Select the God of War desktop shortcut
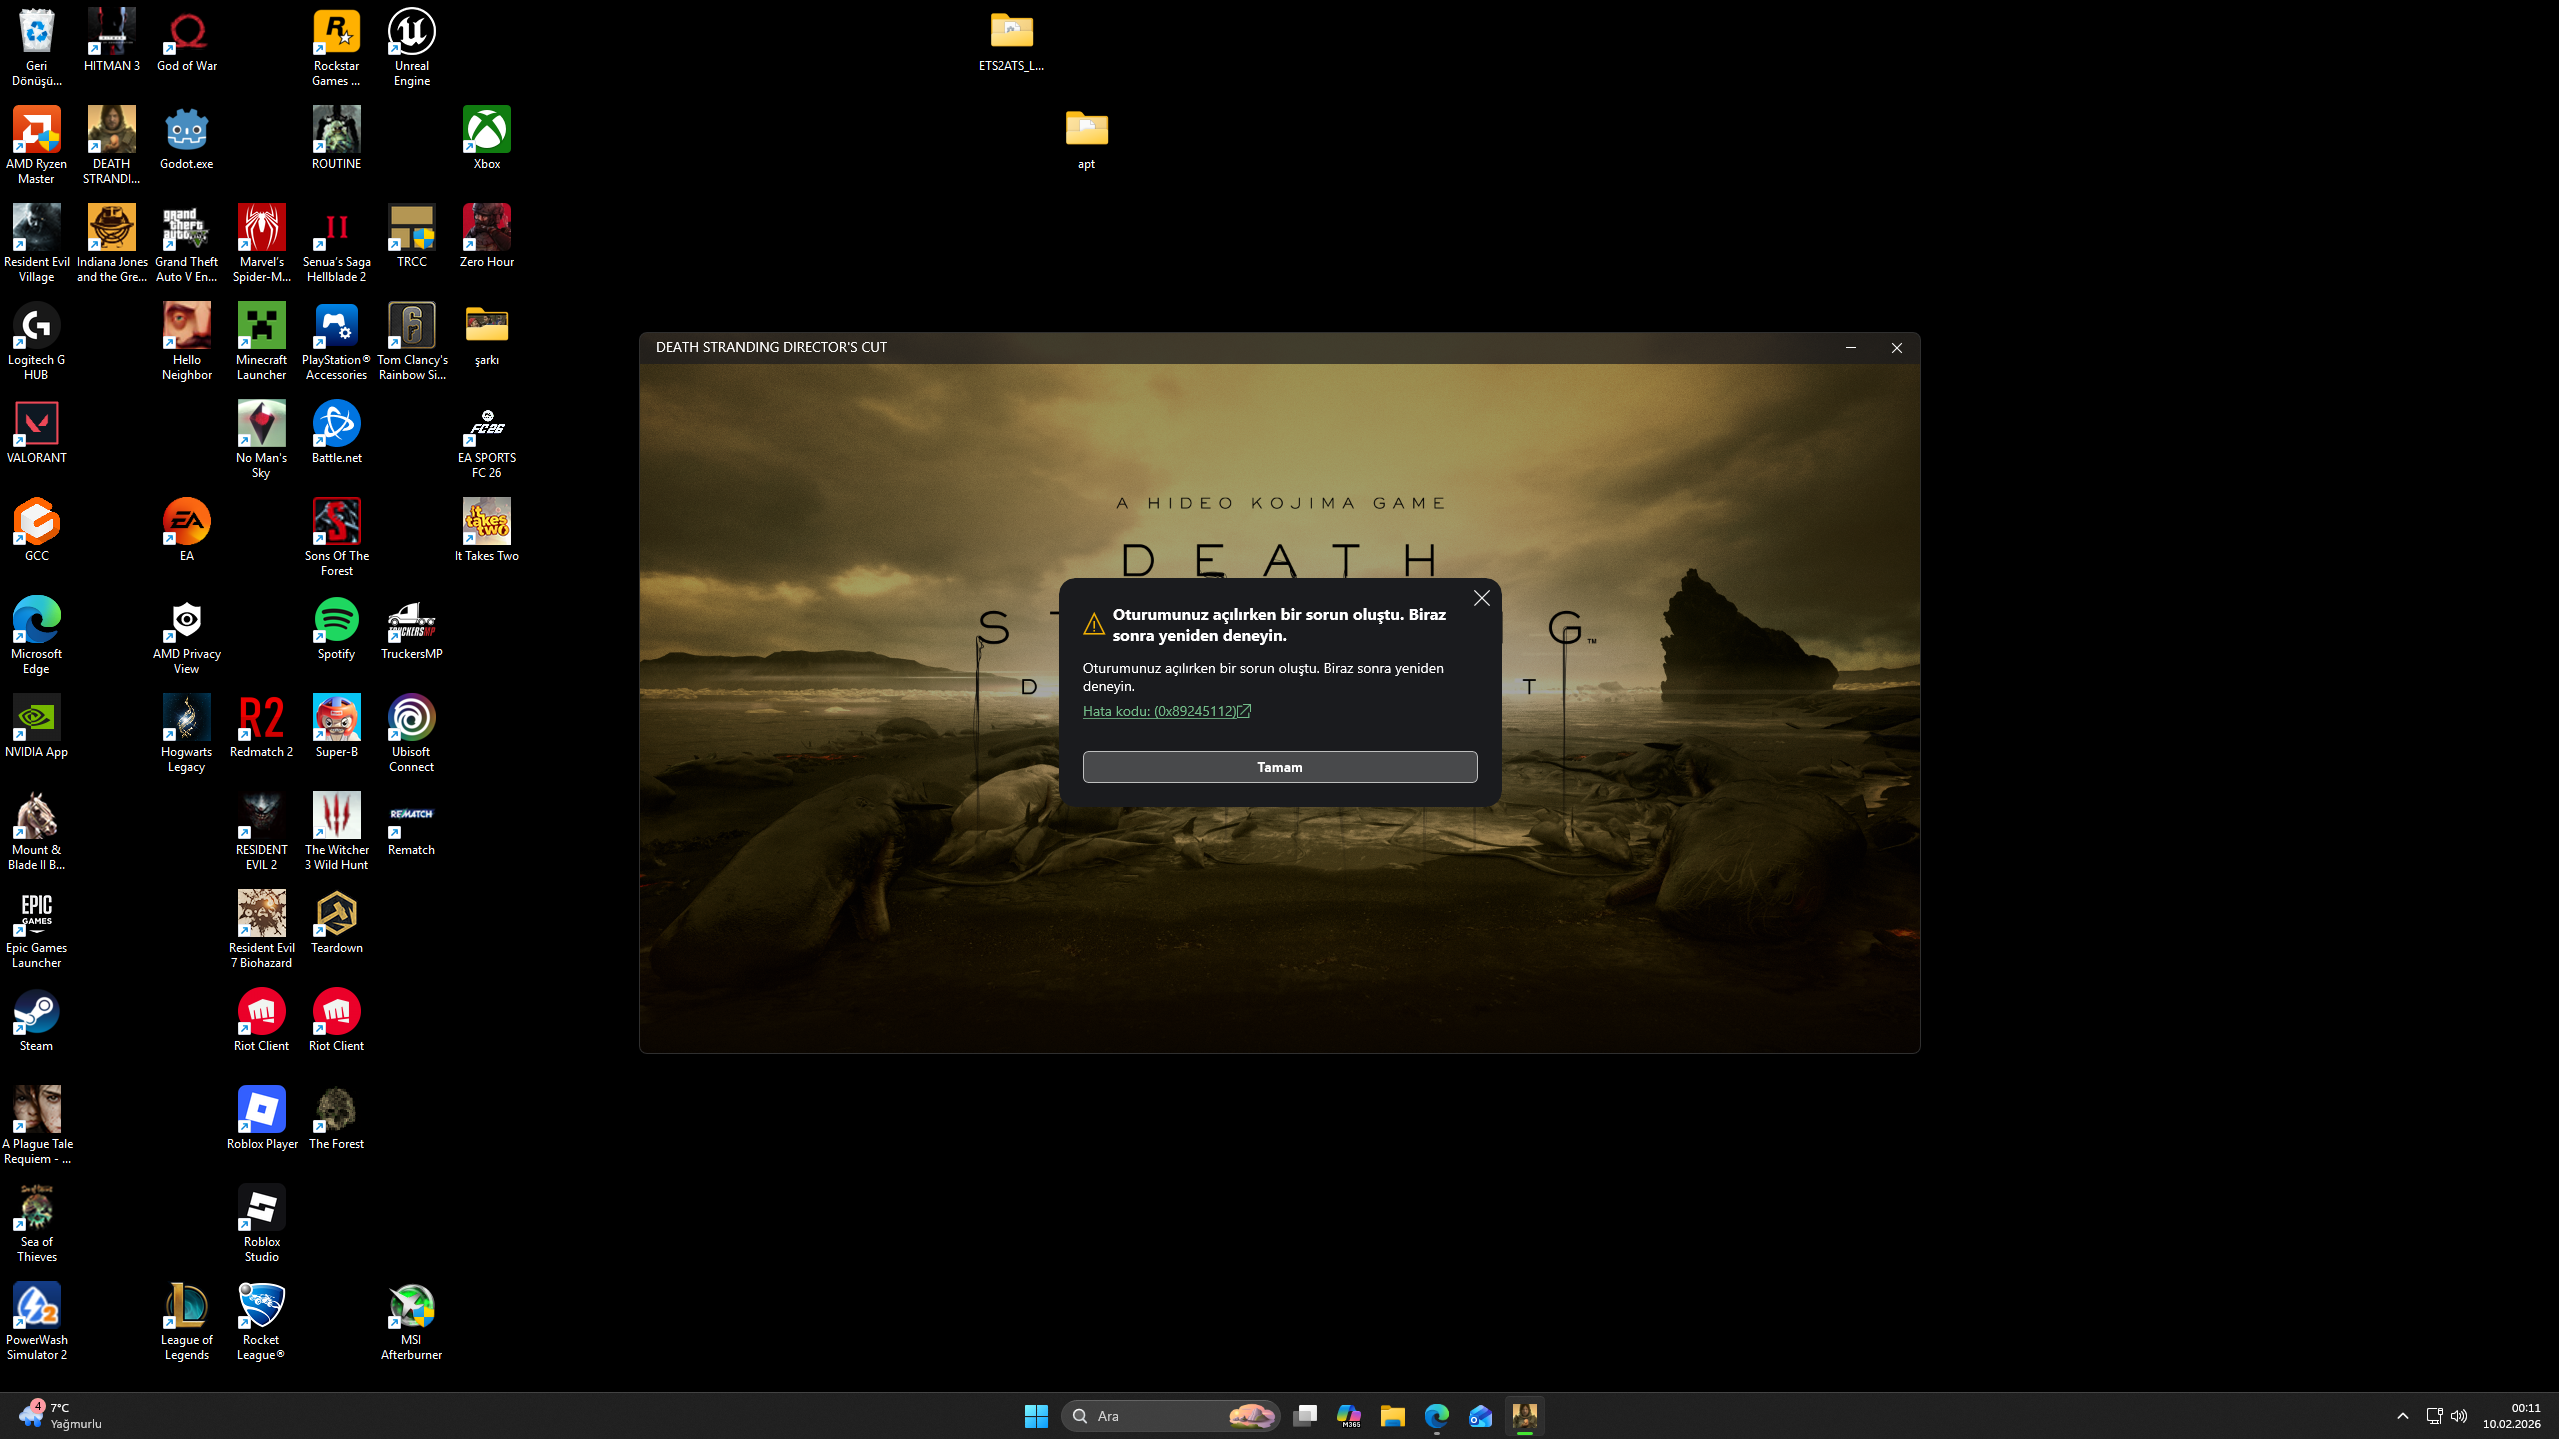This screenshot has width=2559, height=1439. pyautogui.click(x=187, y=41)
